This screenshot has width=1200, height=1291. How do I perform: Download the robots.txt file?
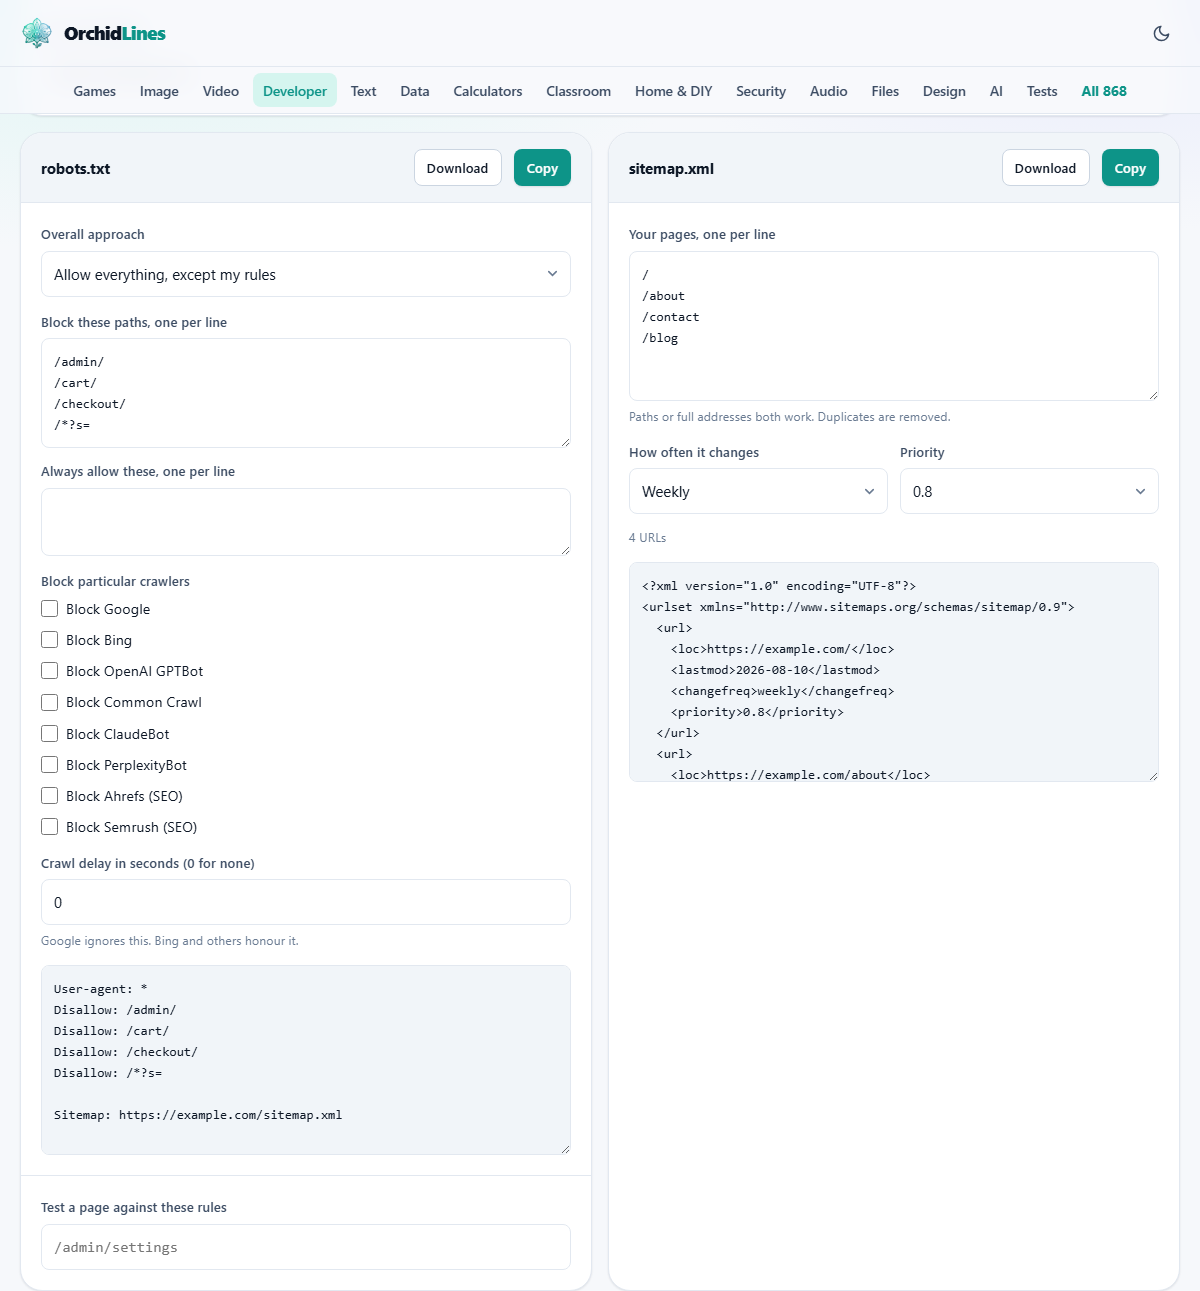(x=458, y=168)
